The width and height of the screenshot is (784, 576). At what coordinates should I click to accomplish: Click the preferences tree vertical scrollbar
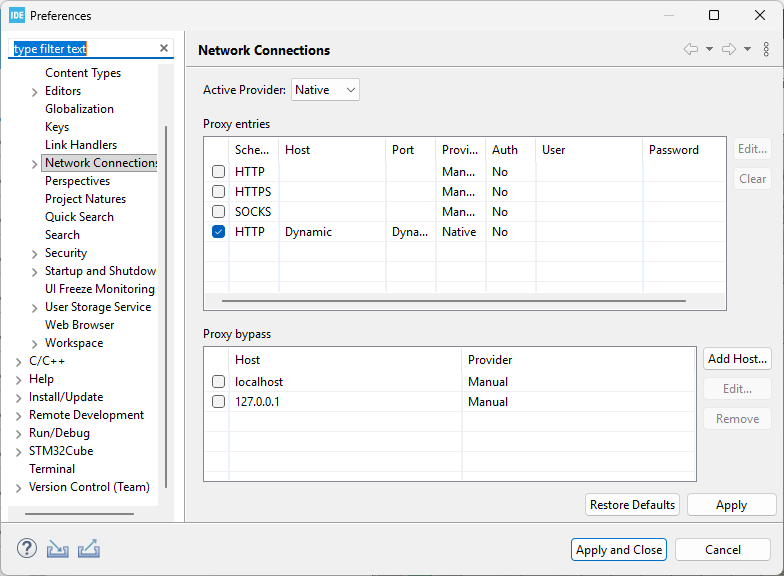(166, 306)
